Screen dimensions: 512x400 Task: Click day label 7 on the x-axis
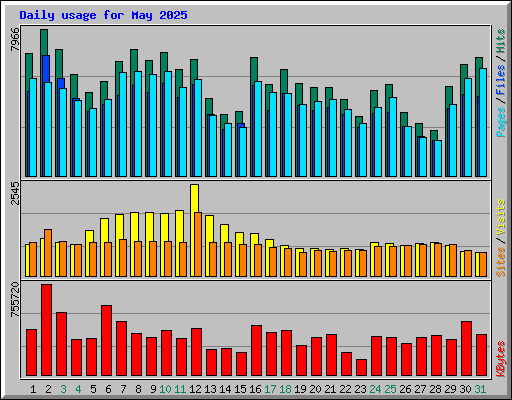[x=123, y=389]
